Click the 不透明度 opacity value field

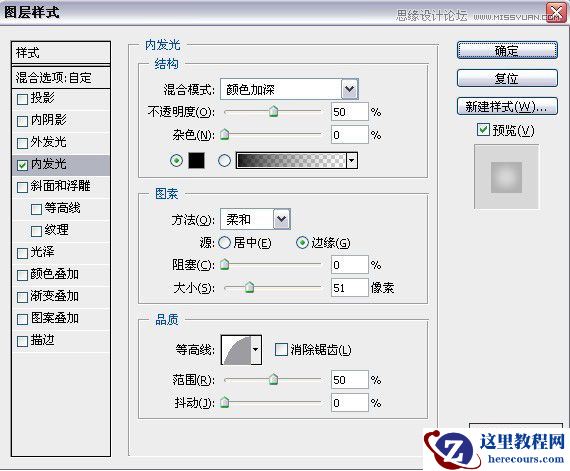point(350,112)
